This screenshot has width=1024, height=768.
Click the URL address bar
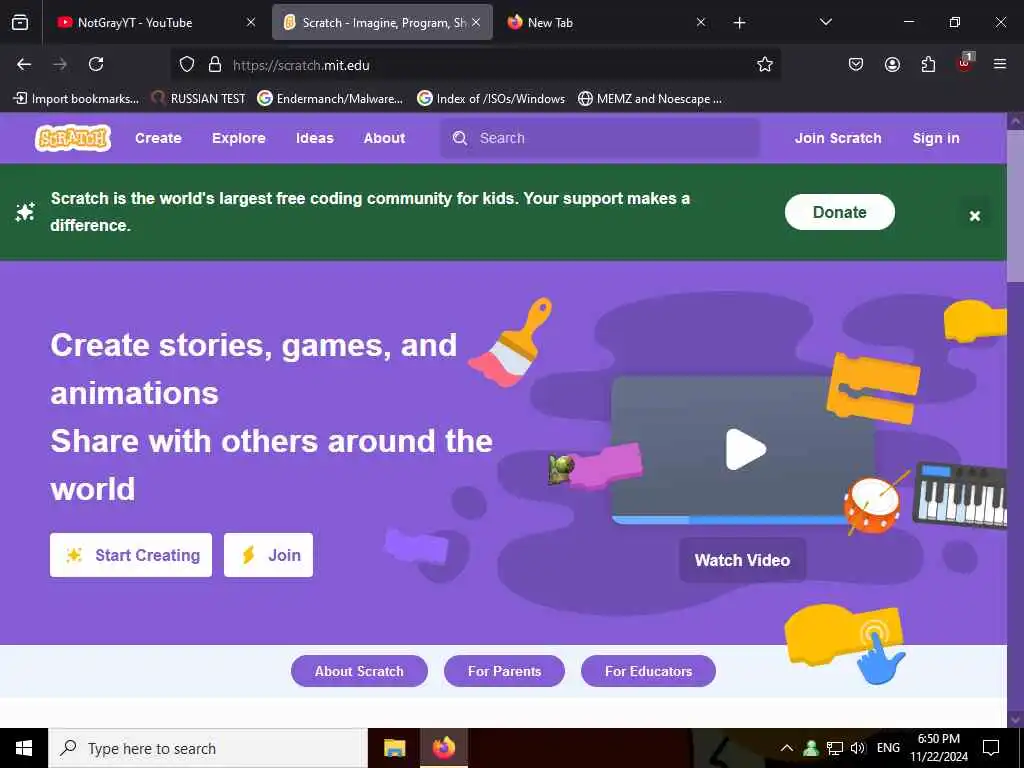477,65
